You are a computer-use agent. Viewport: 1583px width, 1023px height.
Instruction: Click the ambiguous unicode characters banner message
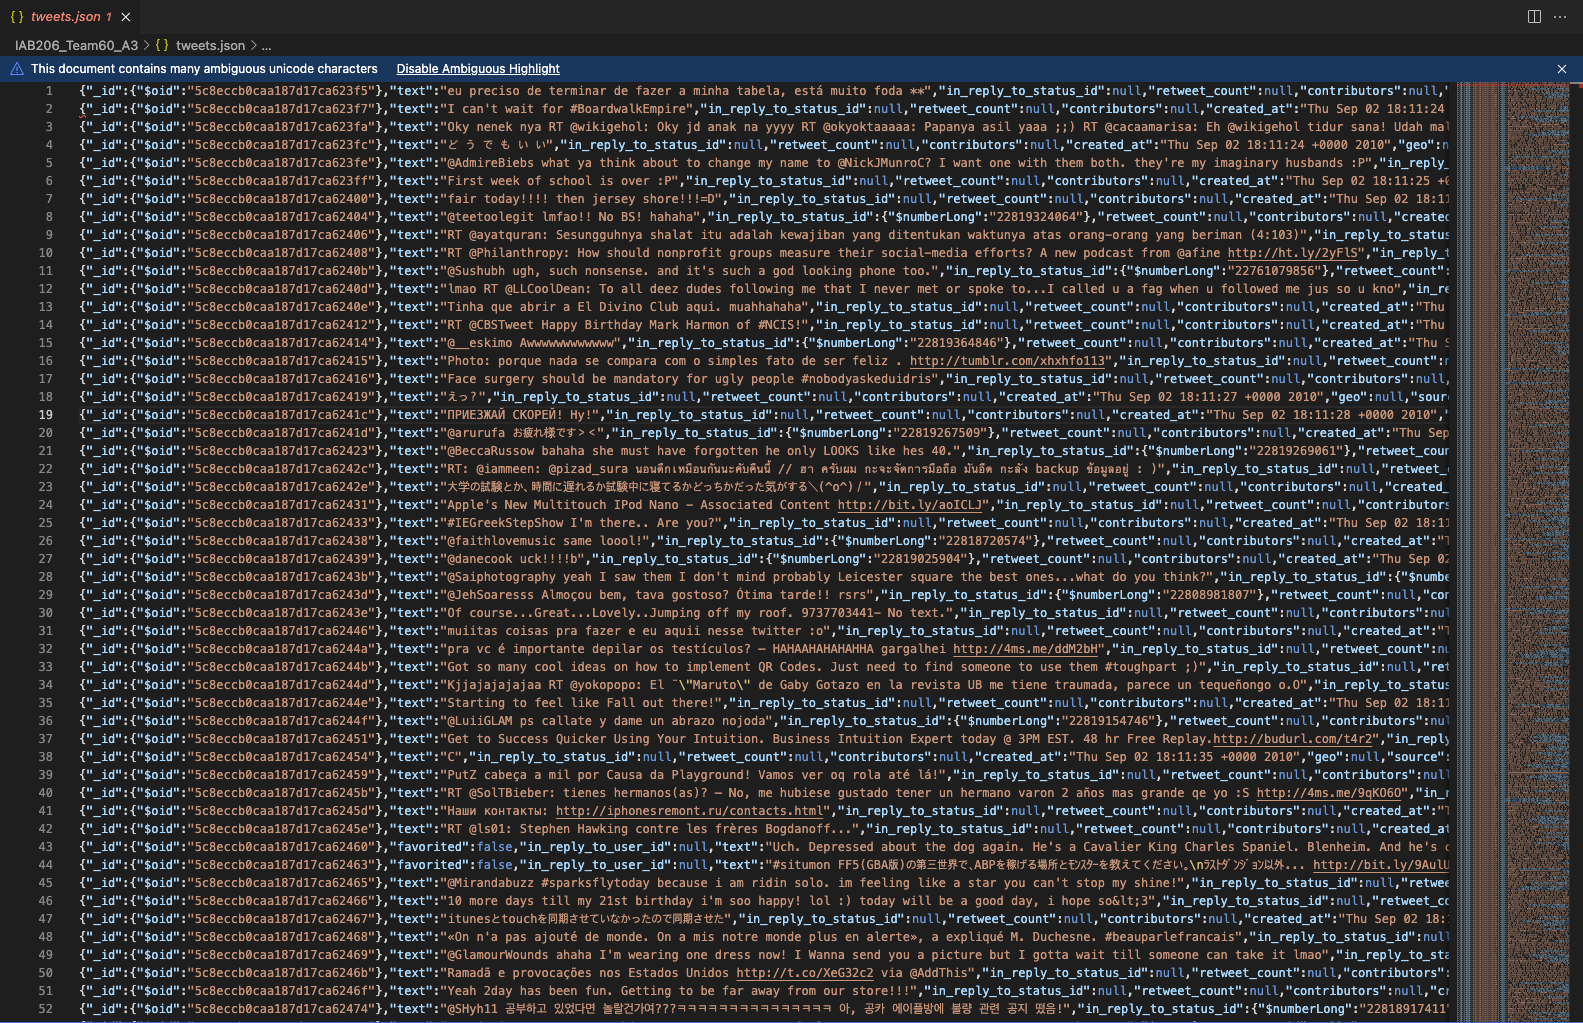[x=204, y=69]
